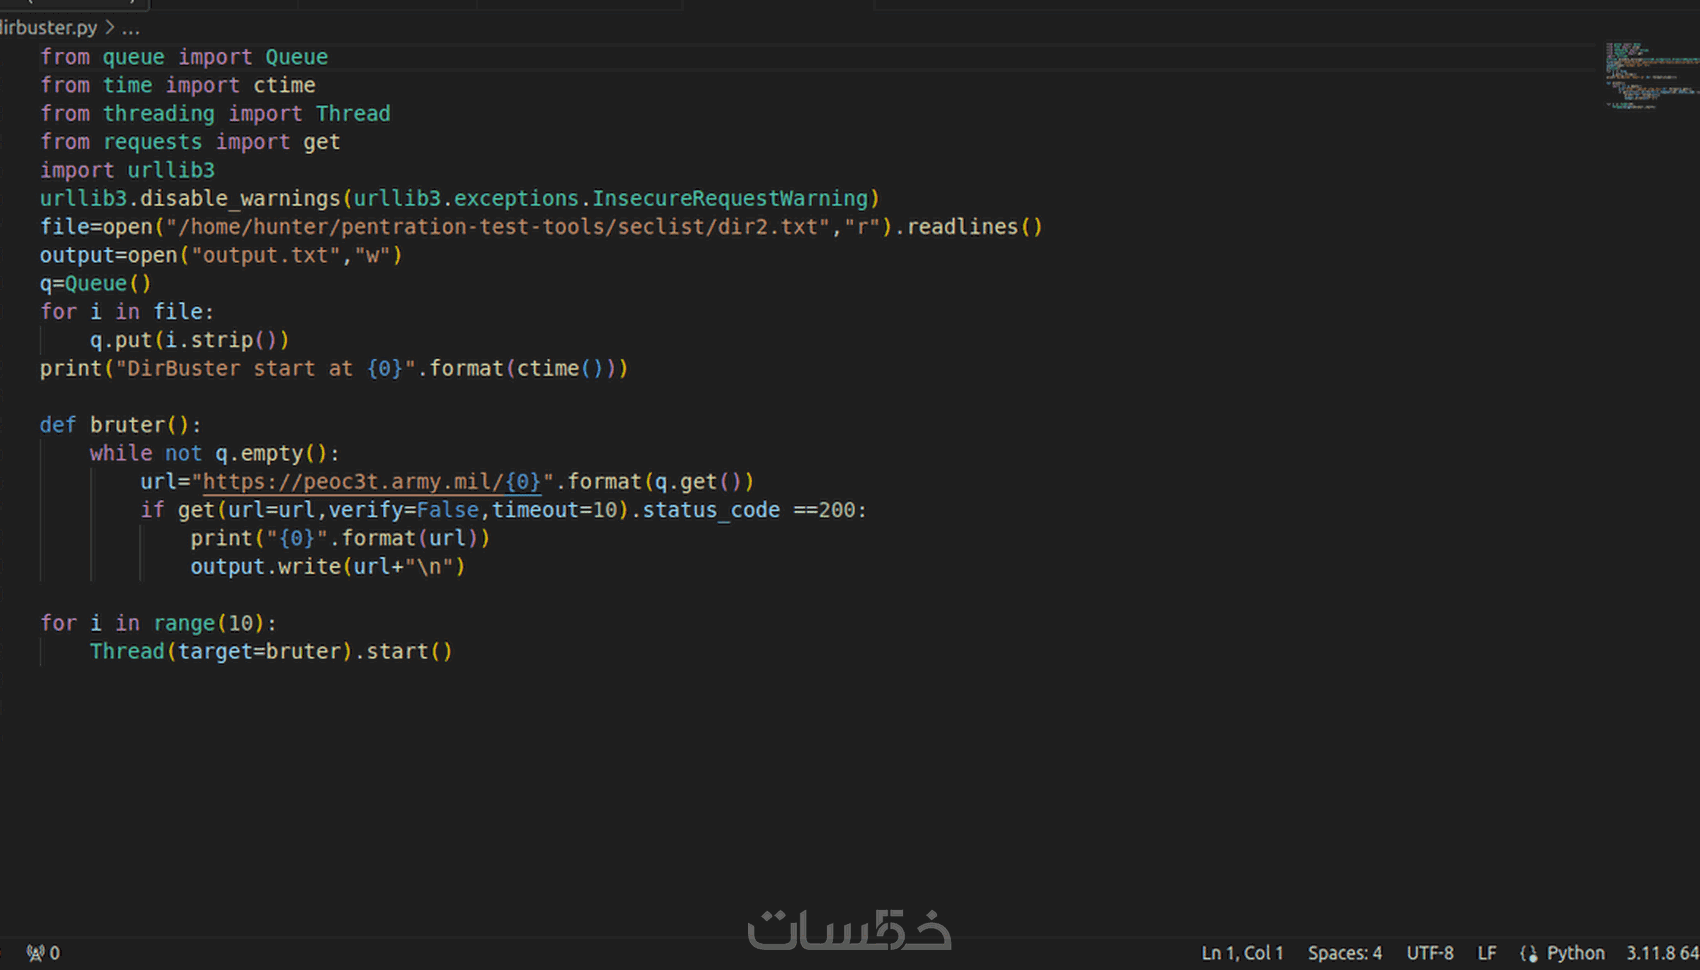Select file encoding UTF-8 in status bar

click(x=1430, y=953)
